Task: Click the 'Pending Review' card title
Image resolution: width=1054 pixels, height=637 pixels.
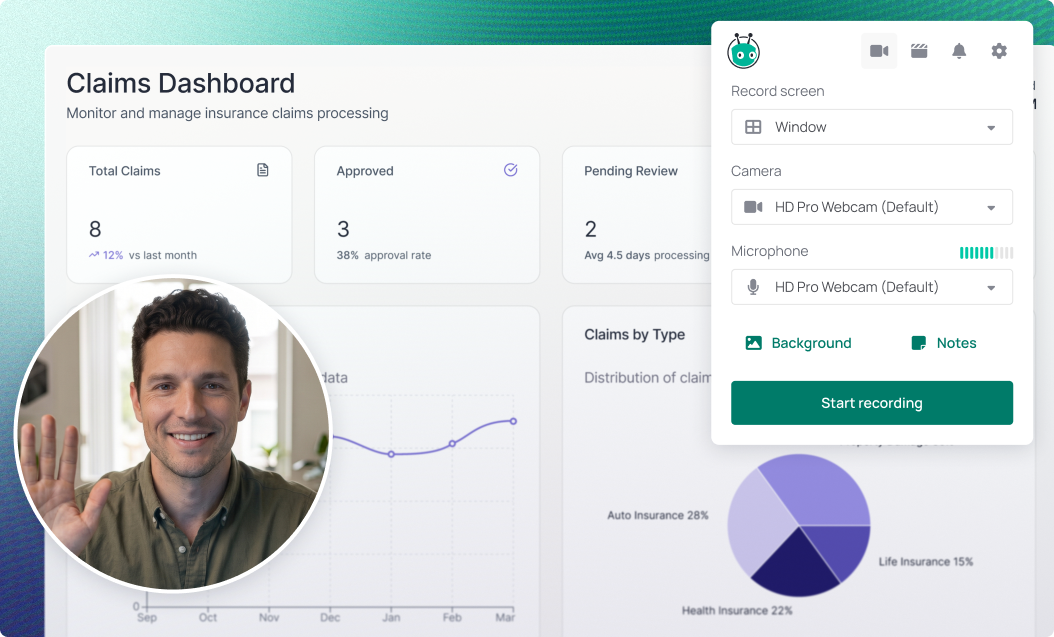Action: point(631,171)
